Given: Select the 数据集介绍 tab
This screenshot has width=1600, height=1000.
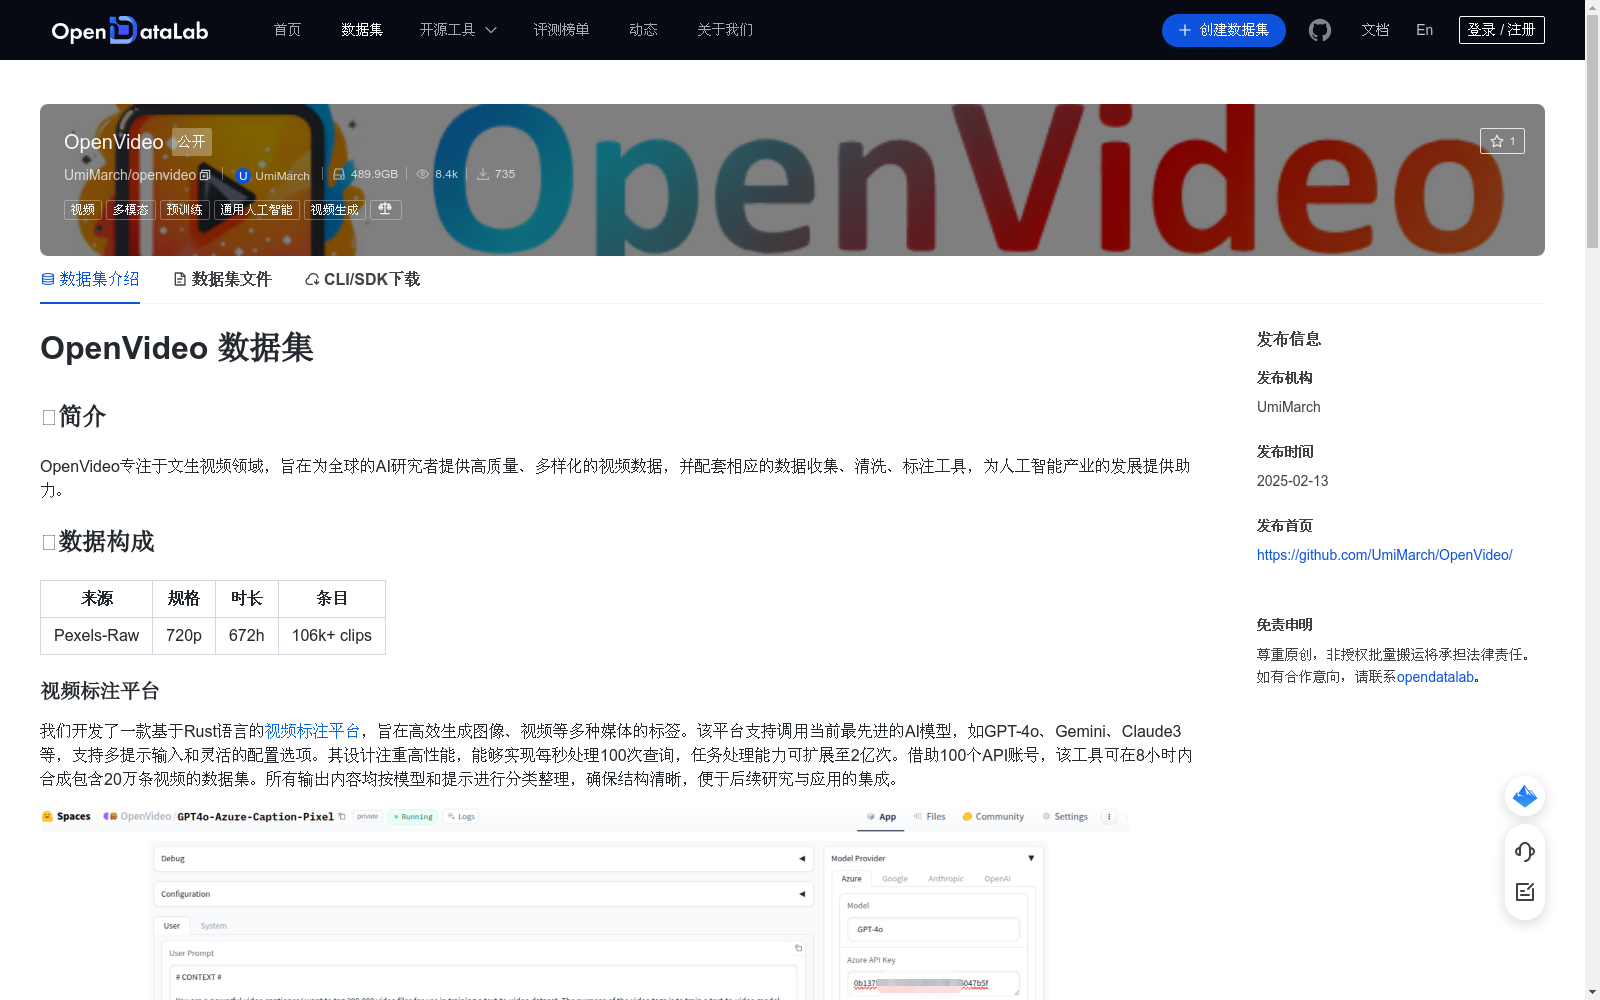Looking at the screenshot, I should click(90, 279).
